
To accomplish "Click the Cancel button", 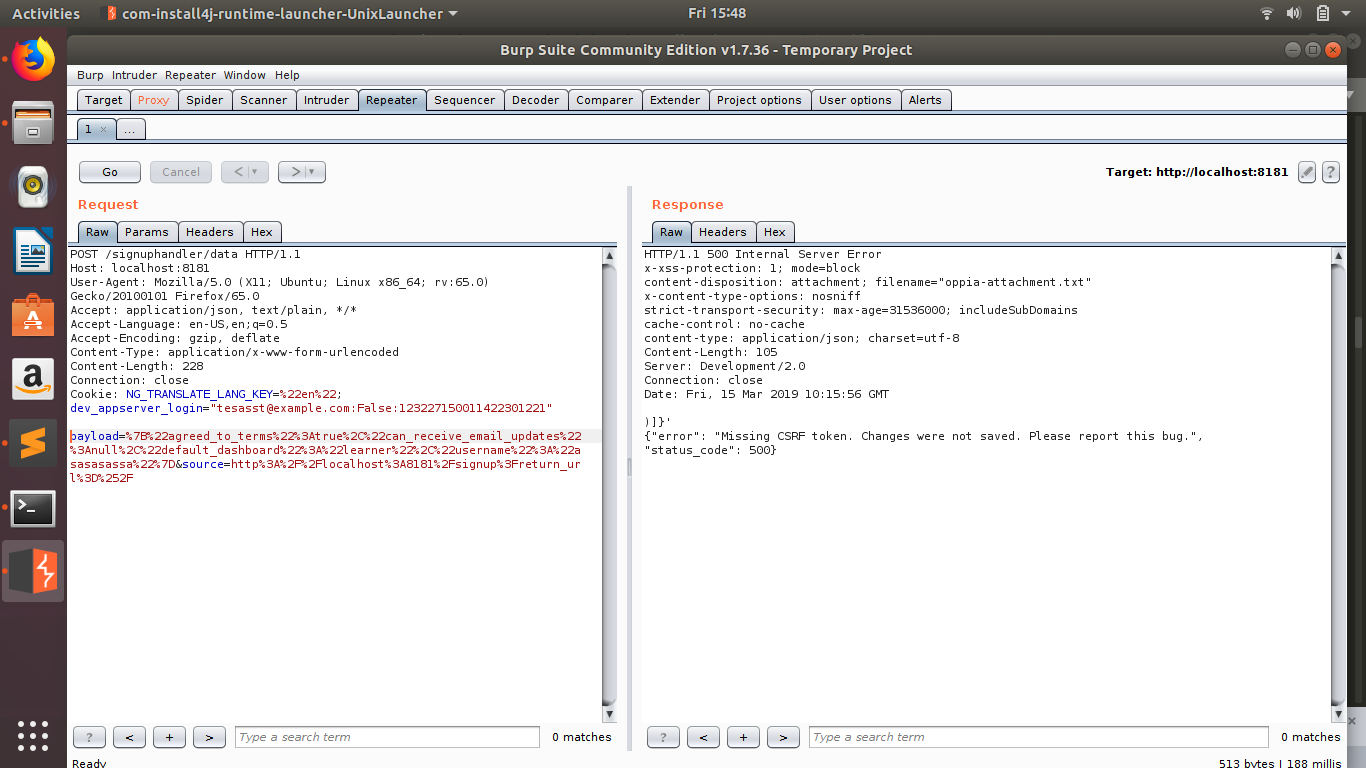I will [181, 172].
